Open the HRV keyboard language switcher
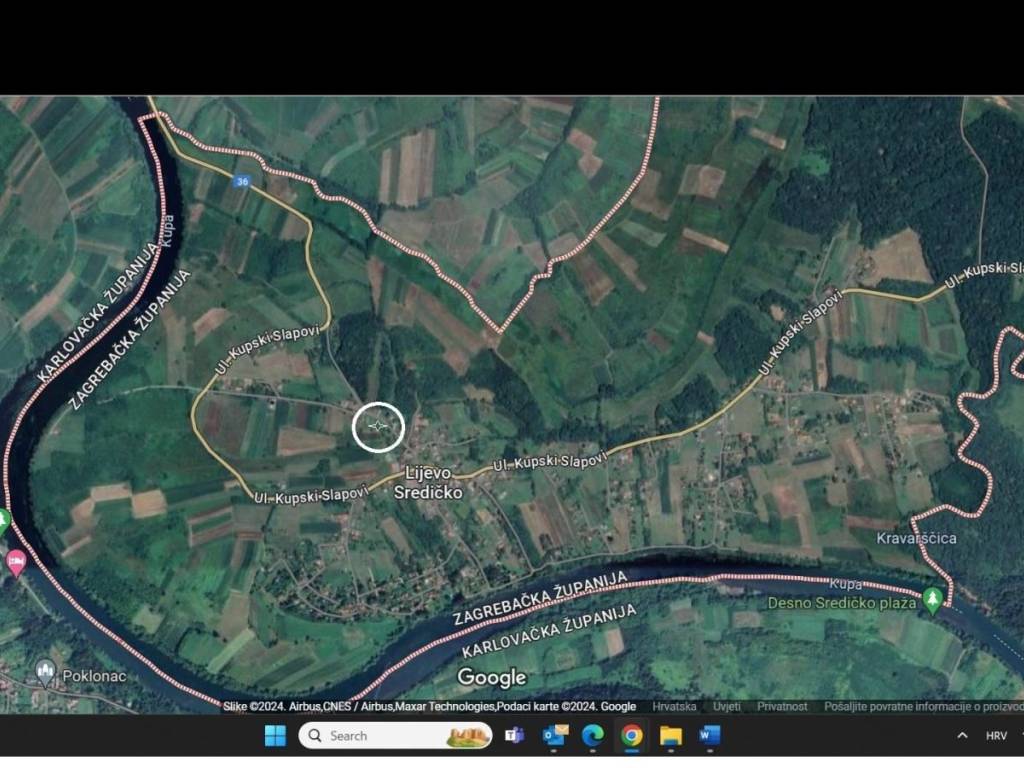 [x=996, y=736]
